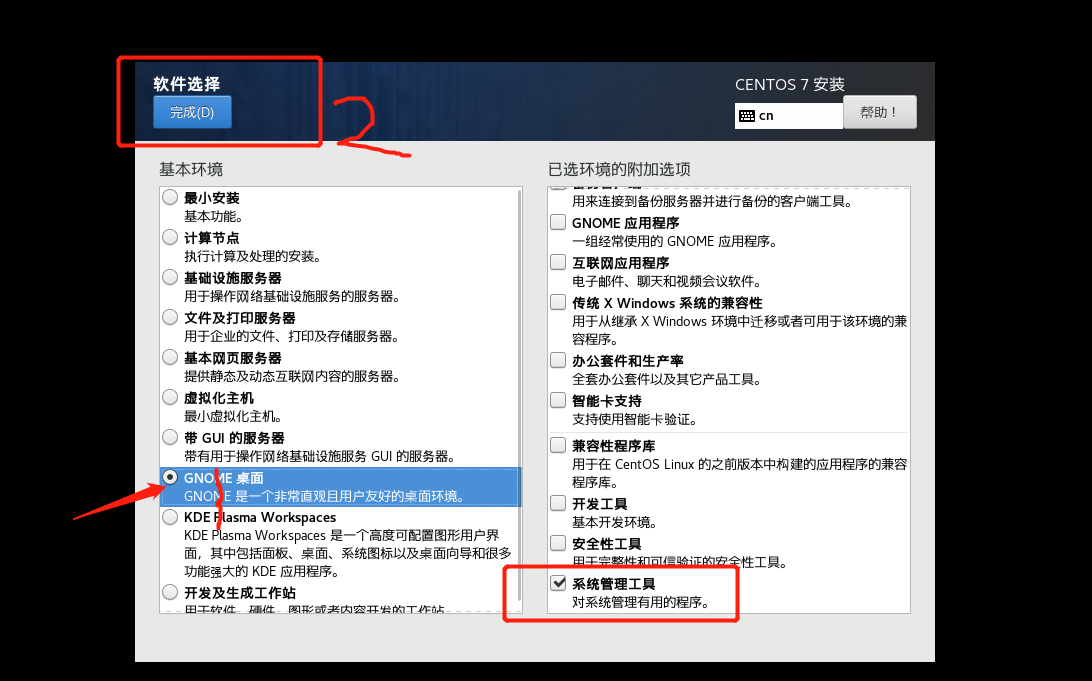Click text 用于企业的文件、打印及存储服务器。
This screenshot has height=681, width=1092.
click(292, 336)
